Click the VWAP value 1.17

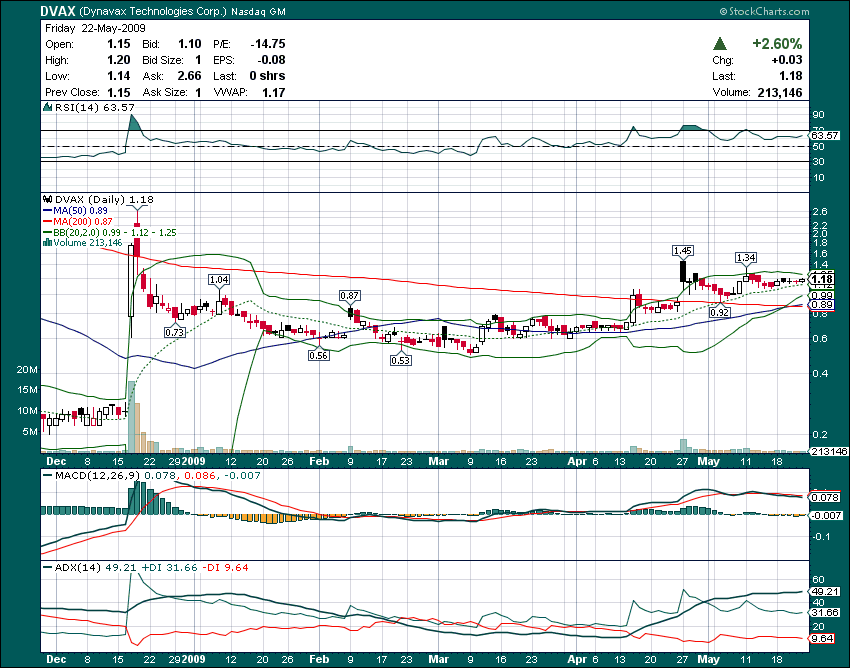coord(274,93)
